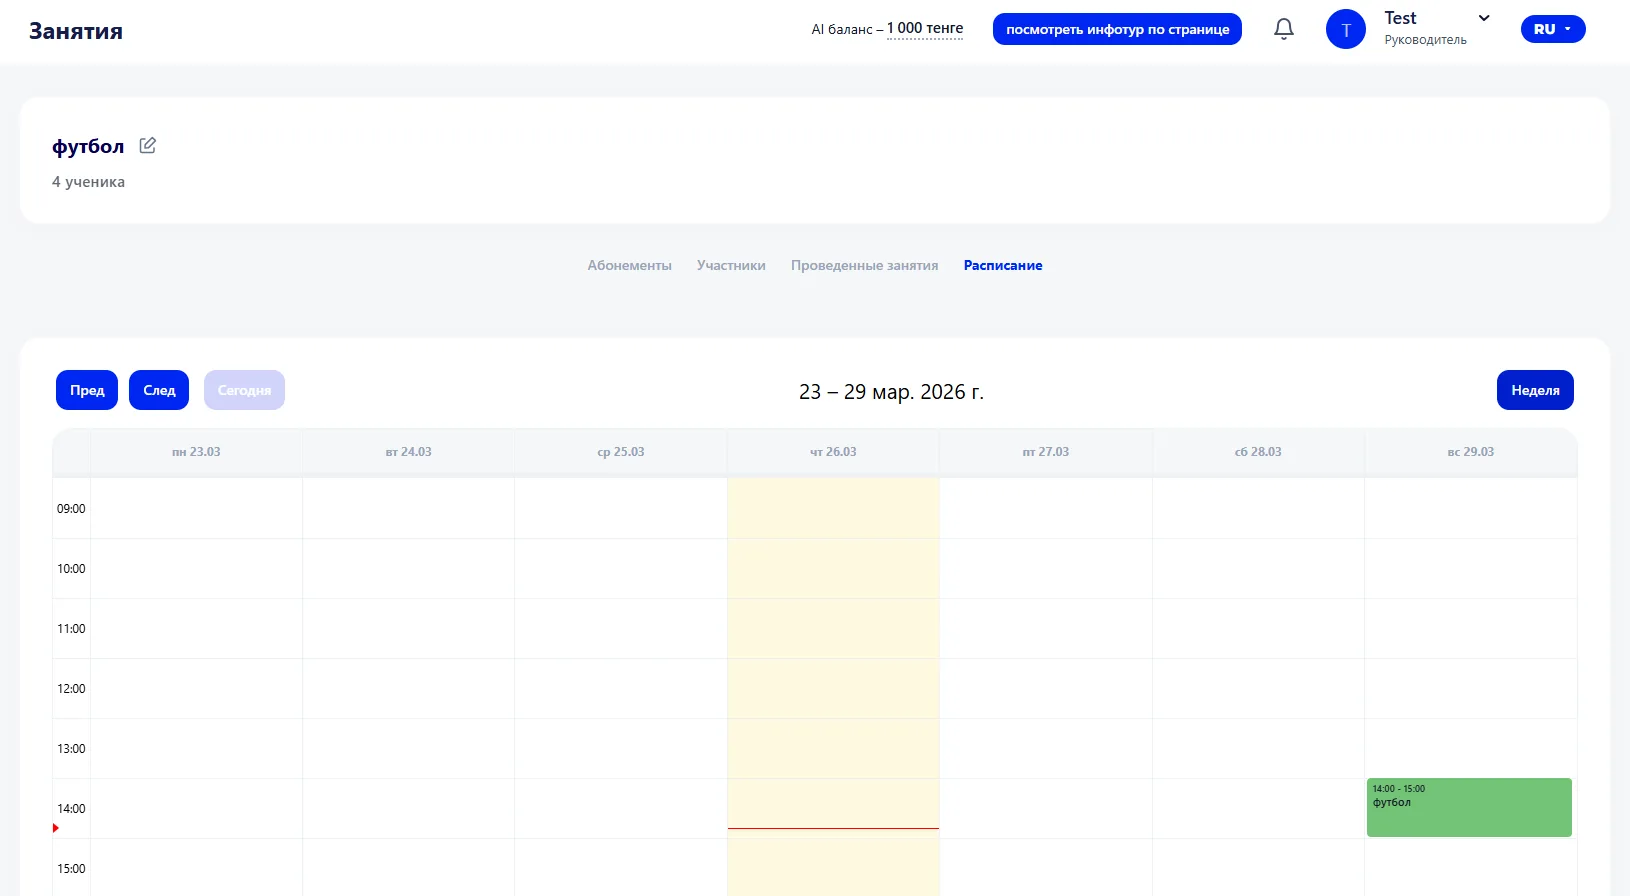Open the notifications bell
The image size is (1630, 896).
click(x=1284, y=29)
